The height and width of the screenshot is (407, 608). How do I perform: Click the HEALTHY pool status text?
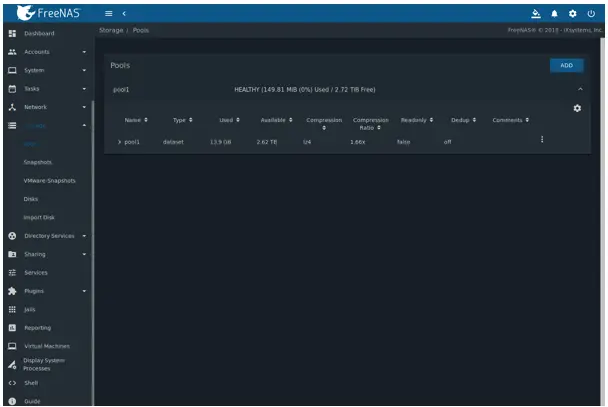(x=305, y=90)
